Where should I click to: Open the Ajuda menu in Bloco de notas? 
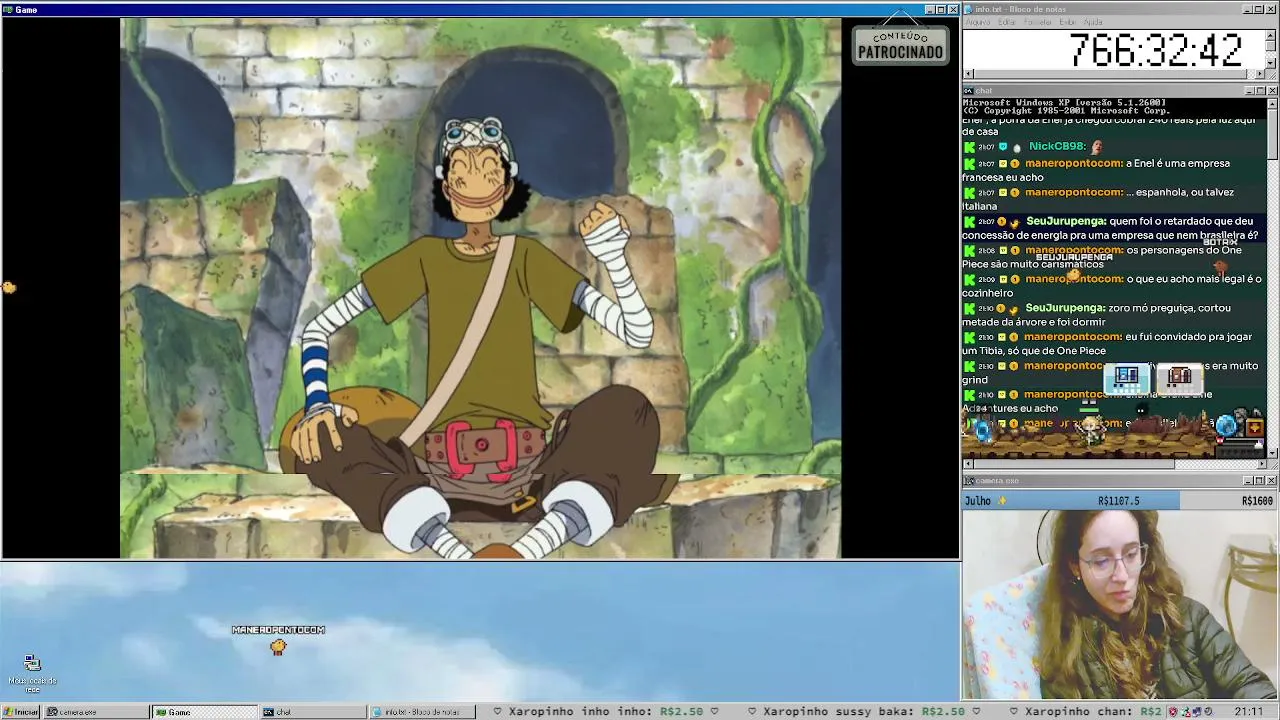[1094, 22]
